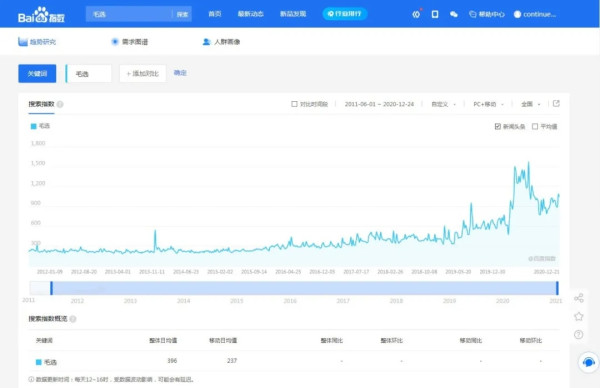This screenshot has height=388, width=600.
Task: Enable the 平均值 checkbox
Action: coord(535,126)
